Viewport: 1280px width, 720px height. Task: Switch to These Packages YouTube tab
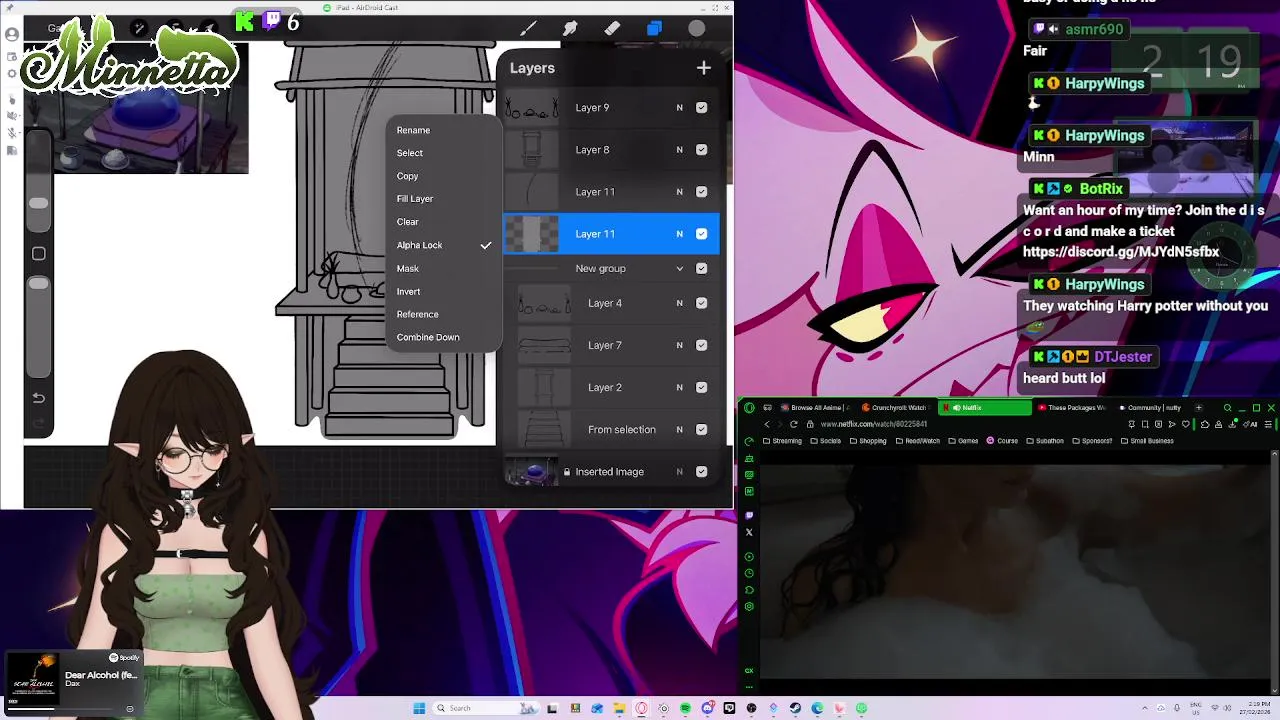pos(1072,408)
